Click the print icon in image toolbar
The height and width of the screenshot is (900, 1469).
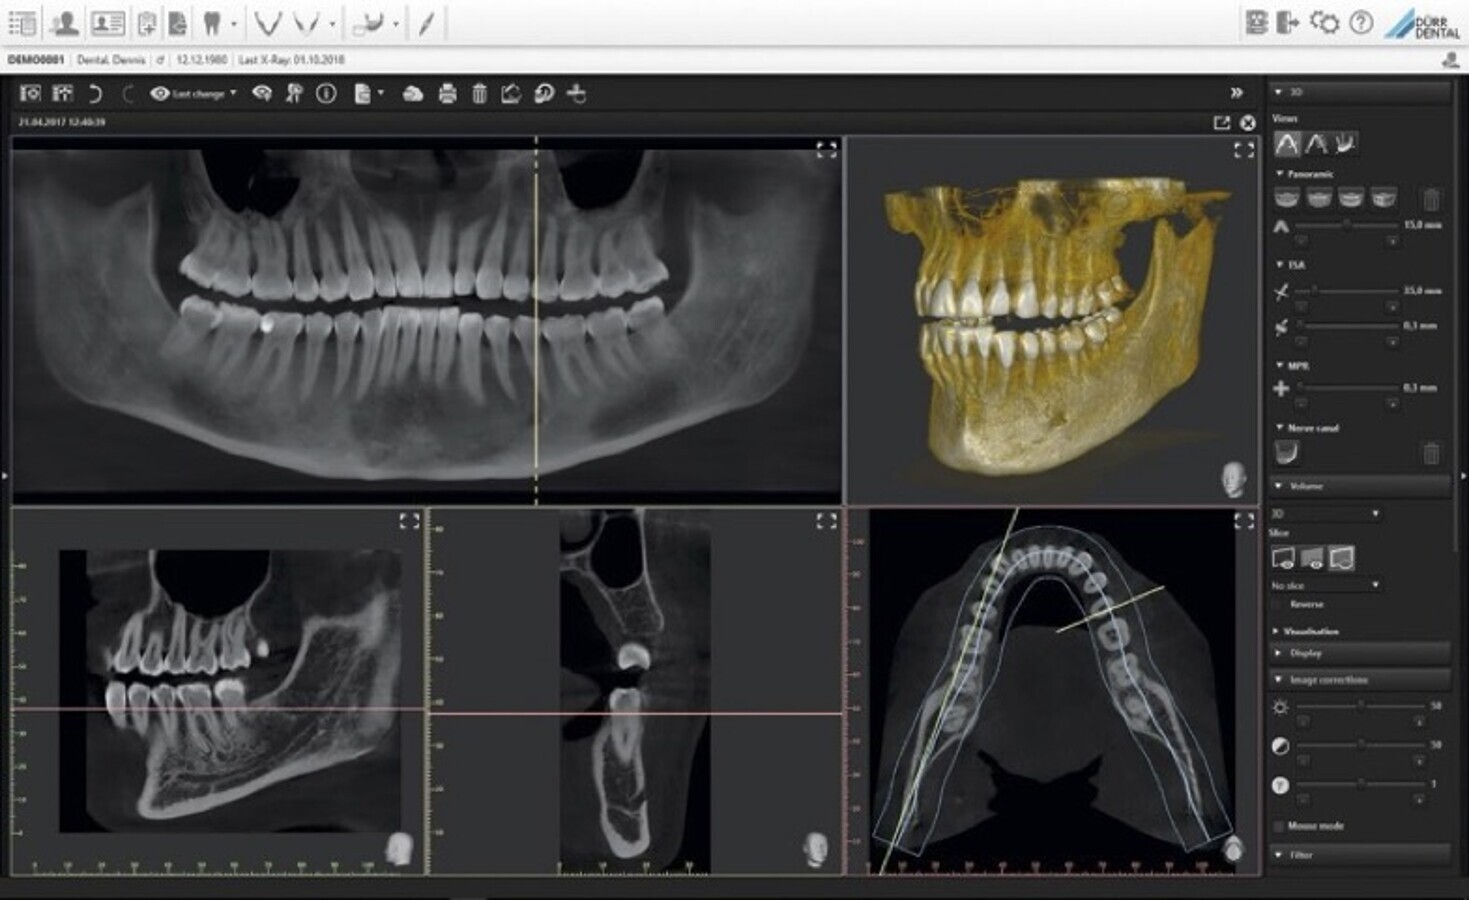[447, 94]
